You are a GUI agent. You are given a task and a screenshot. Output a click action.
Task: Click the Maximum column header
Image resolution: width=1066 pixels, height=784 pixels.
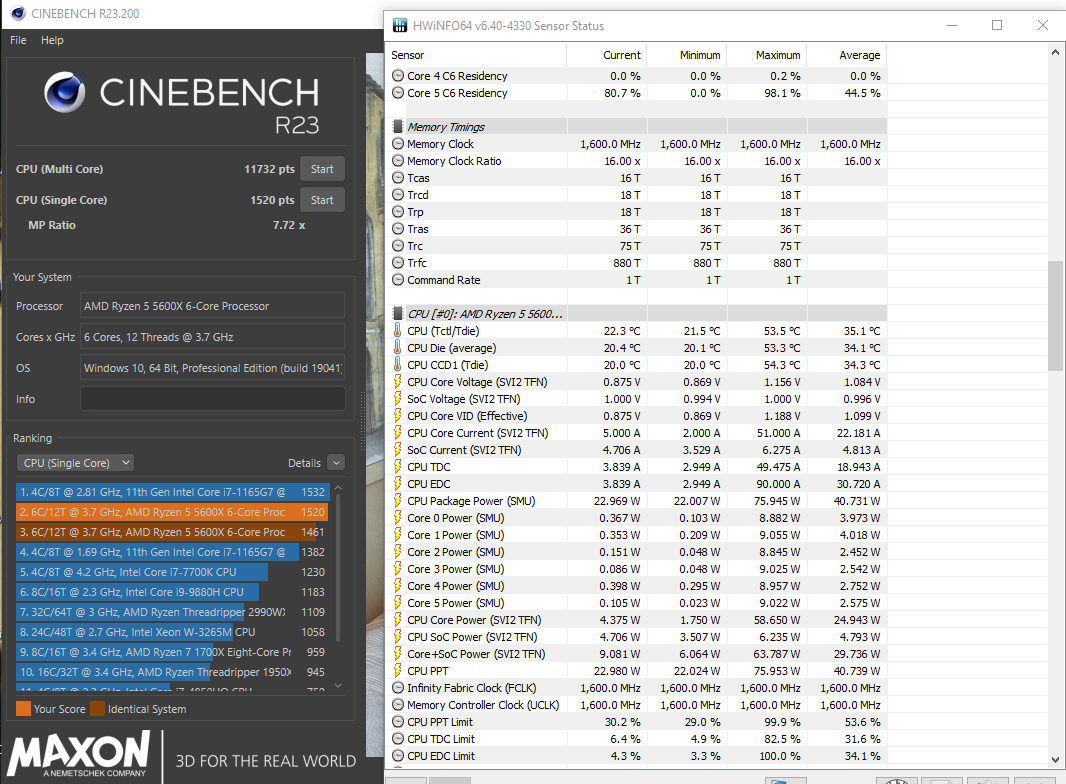click(x=767, y=55)
